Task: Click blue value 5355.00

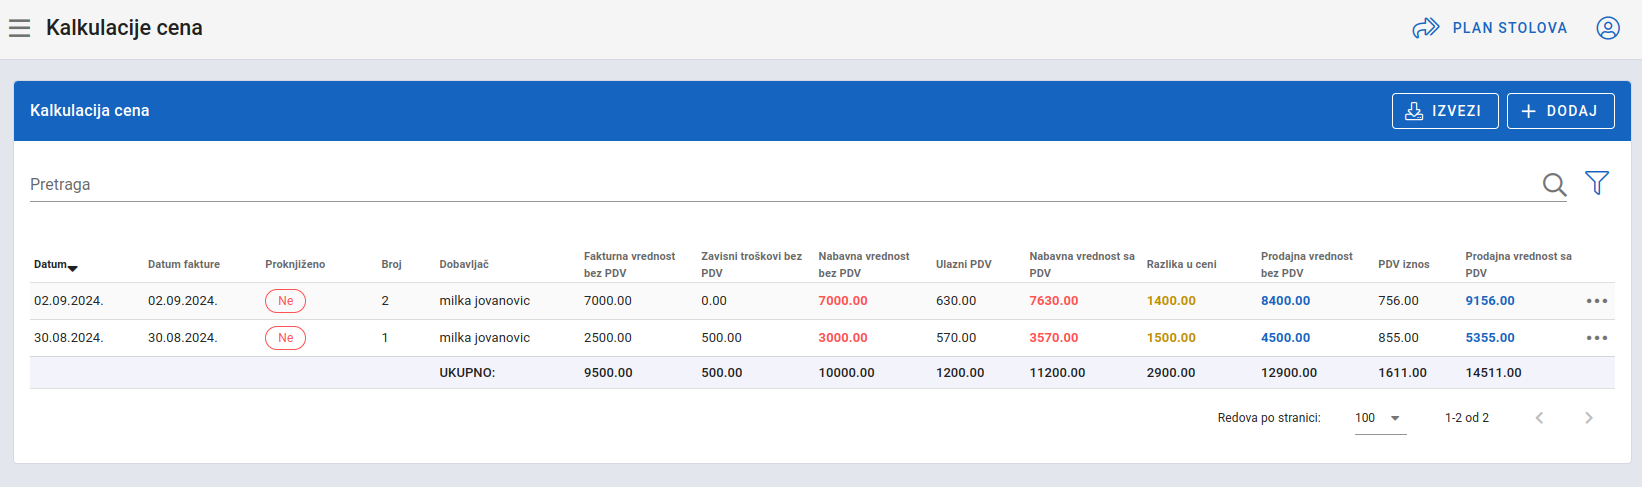Action: pyautogui.click(x=1490, y=338)
